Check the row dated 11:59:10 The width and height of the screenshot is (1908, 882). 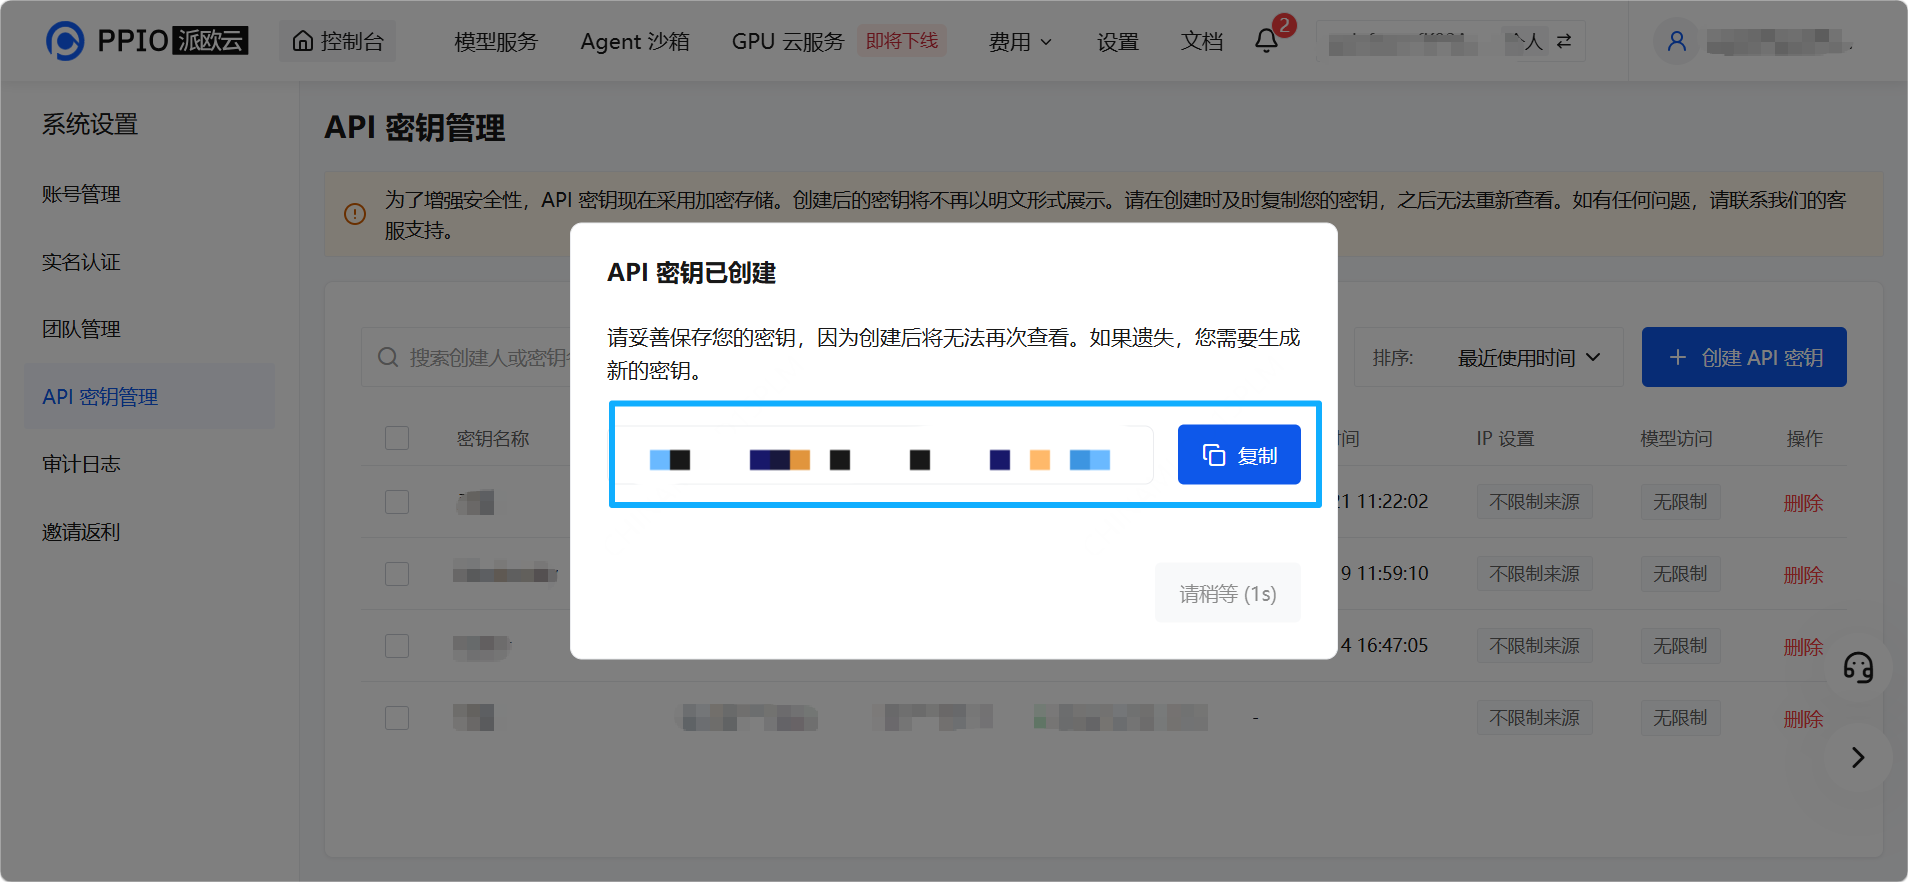[x=397, y=574]
